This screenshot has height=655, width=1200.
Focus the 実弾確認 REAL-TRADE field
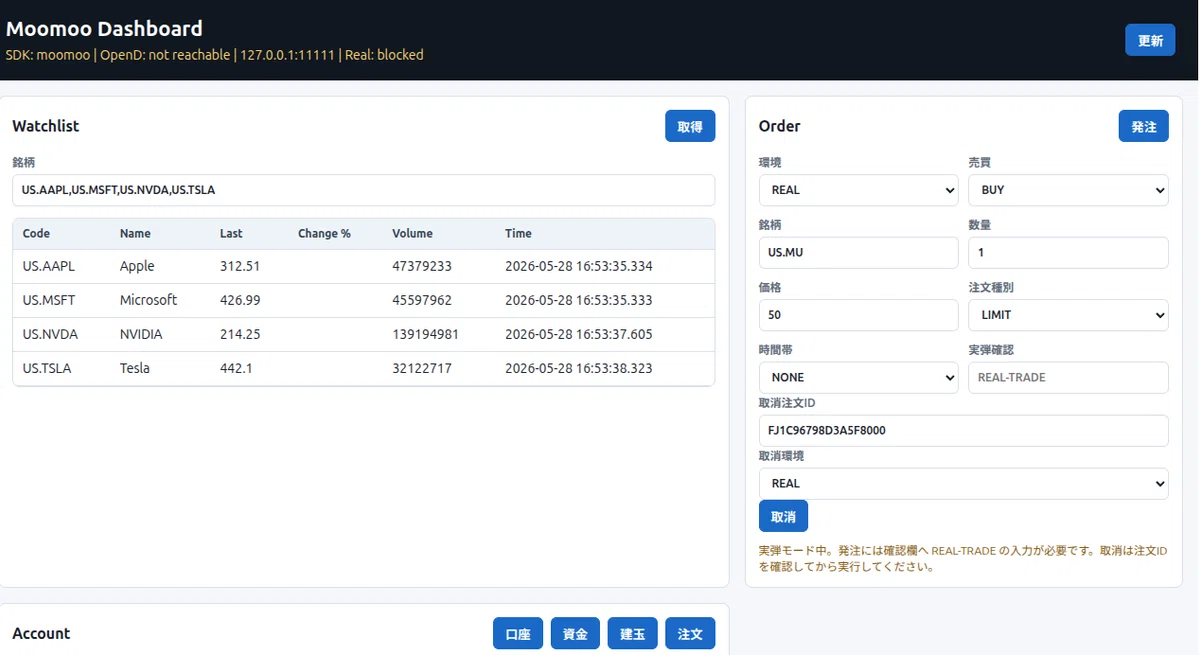[x=1068, y=377]
